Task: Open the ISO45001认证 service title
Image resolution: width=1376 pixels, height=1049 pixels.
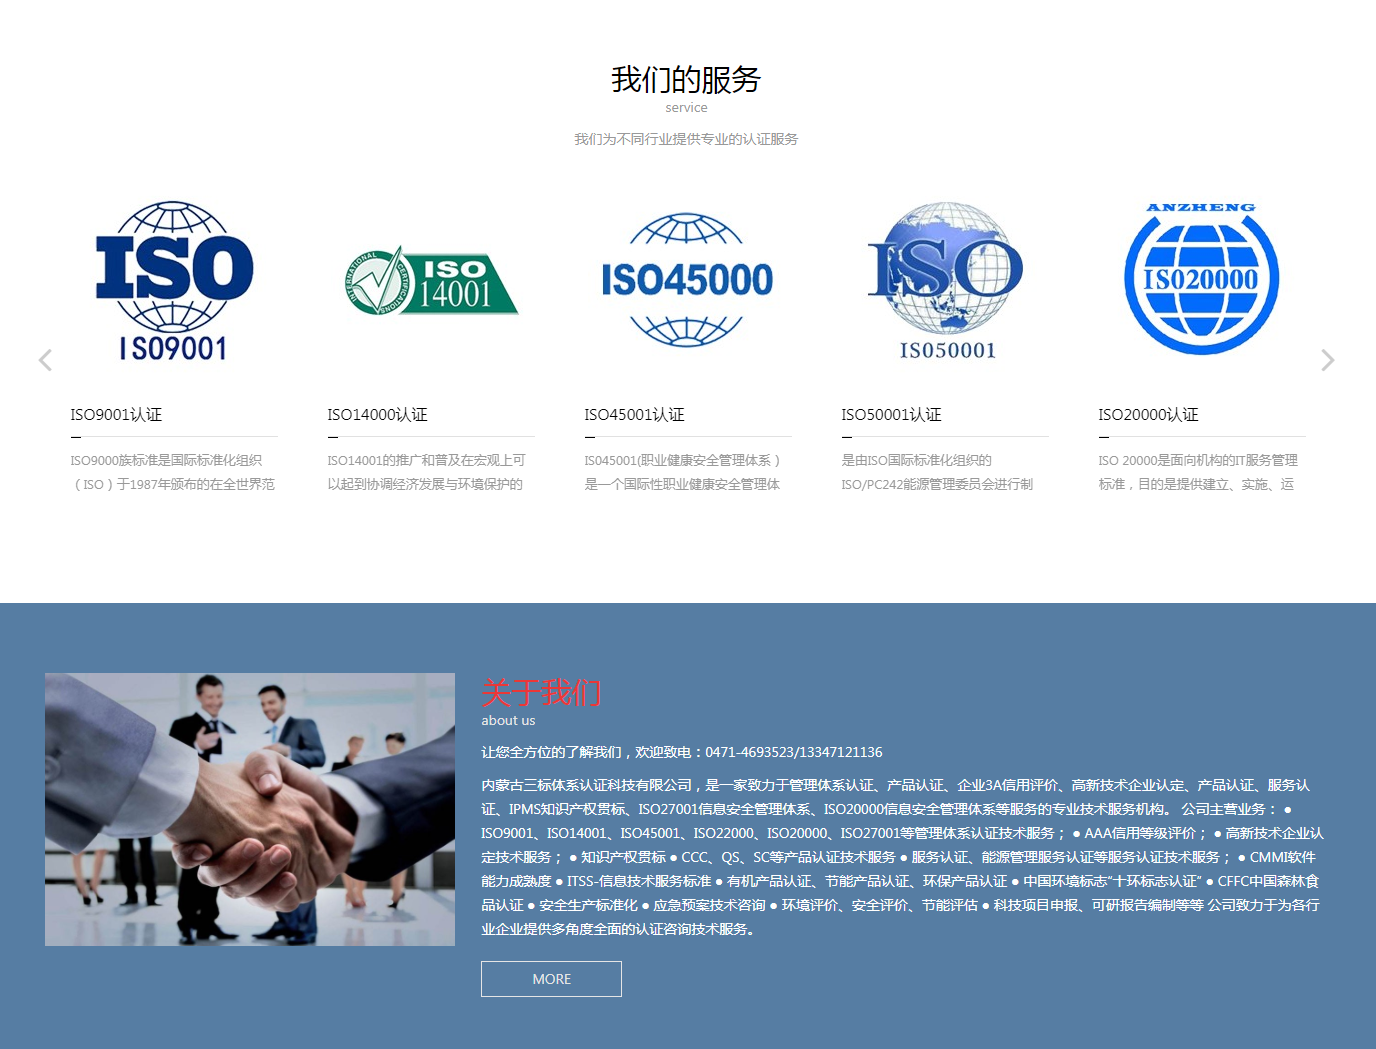Action: click(634, 414)
